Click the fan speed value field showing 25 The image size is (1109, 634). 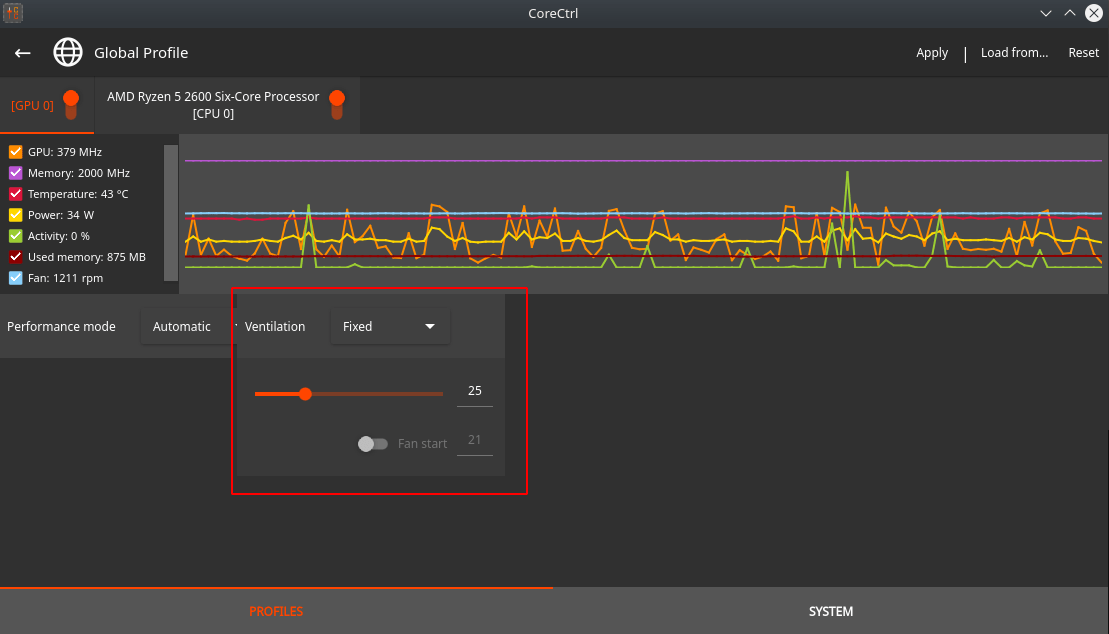(474, 391)
